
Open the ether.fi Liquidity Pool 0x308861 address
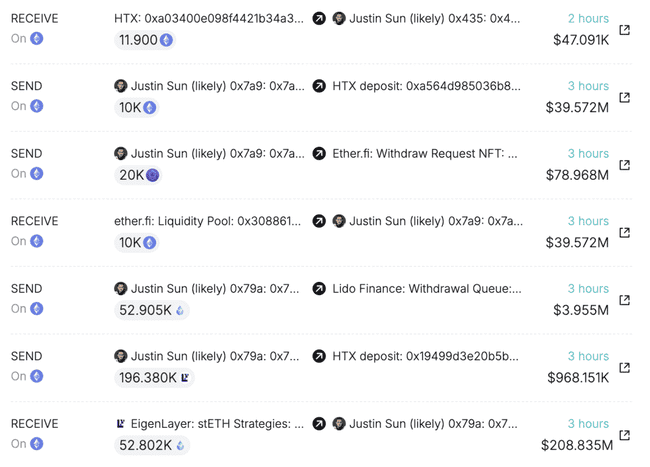pos(208,221)
